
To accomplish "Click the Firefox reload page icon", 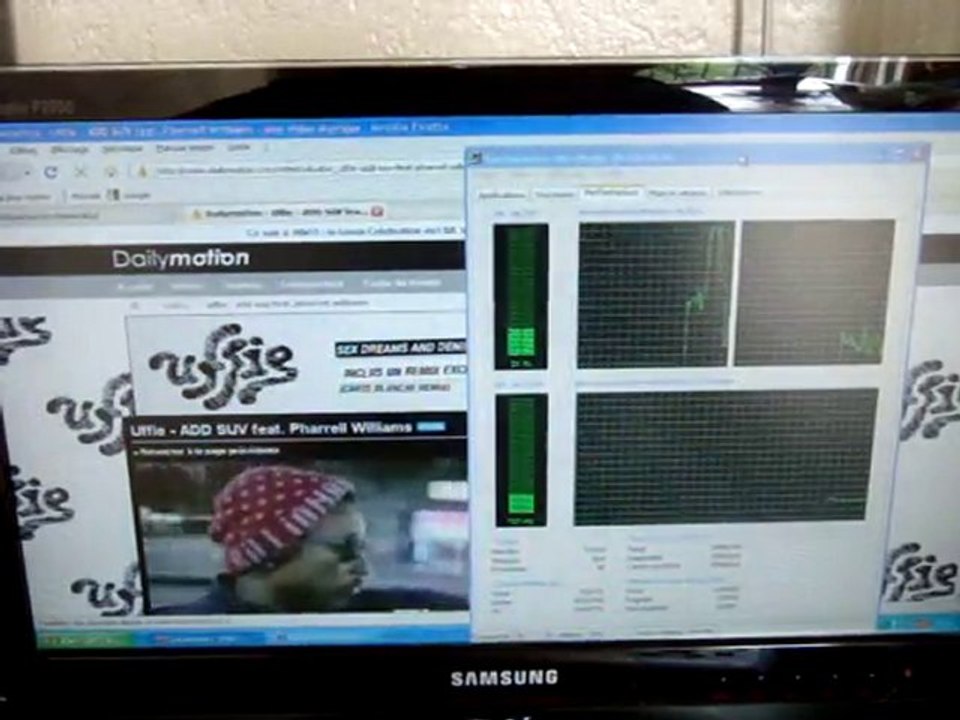I will tap(51, 173).
